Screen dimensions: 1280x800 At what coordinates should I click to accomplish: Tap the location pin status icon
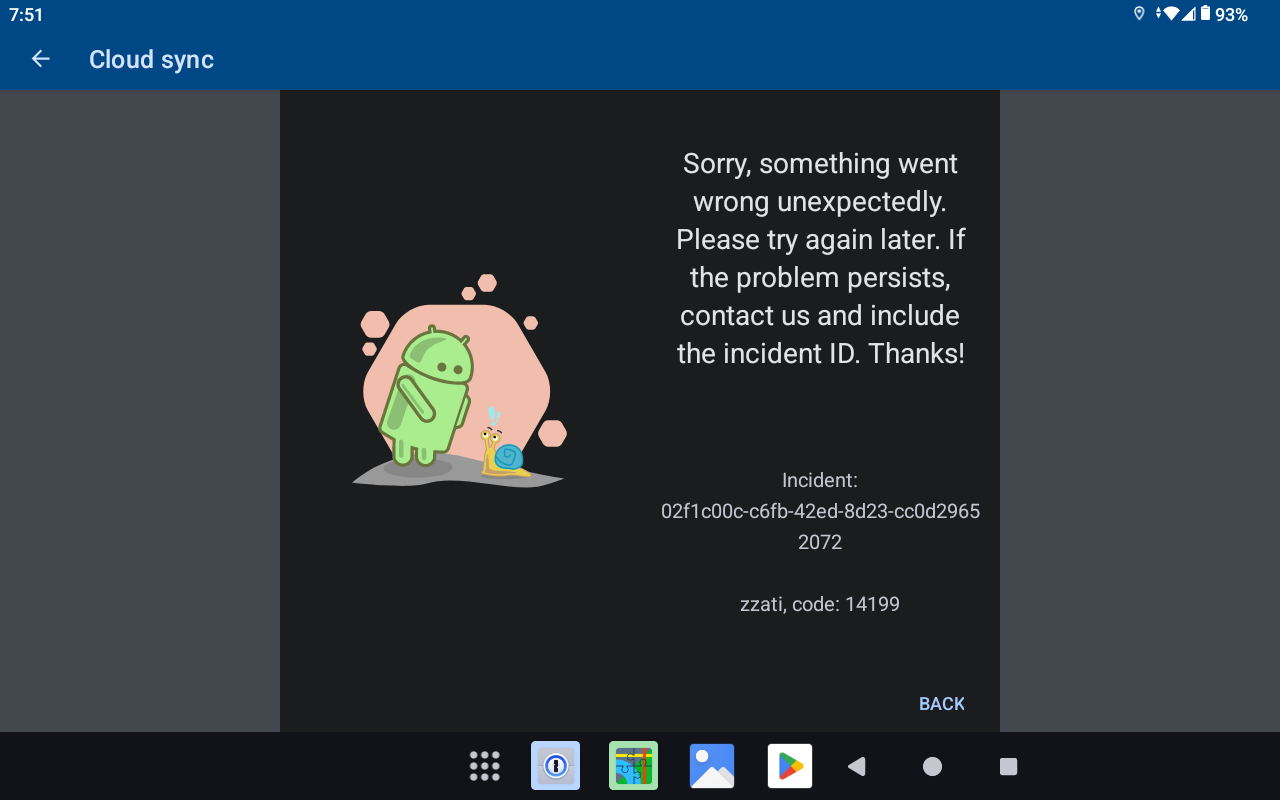point(1139,14)
